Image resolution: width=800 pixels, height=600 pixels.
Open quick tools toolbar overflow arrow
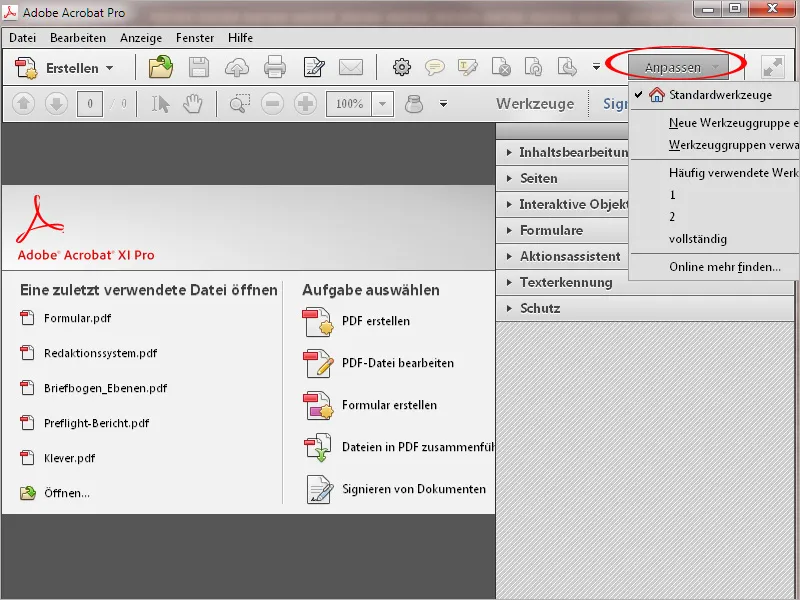point(596,67)
